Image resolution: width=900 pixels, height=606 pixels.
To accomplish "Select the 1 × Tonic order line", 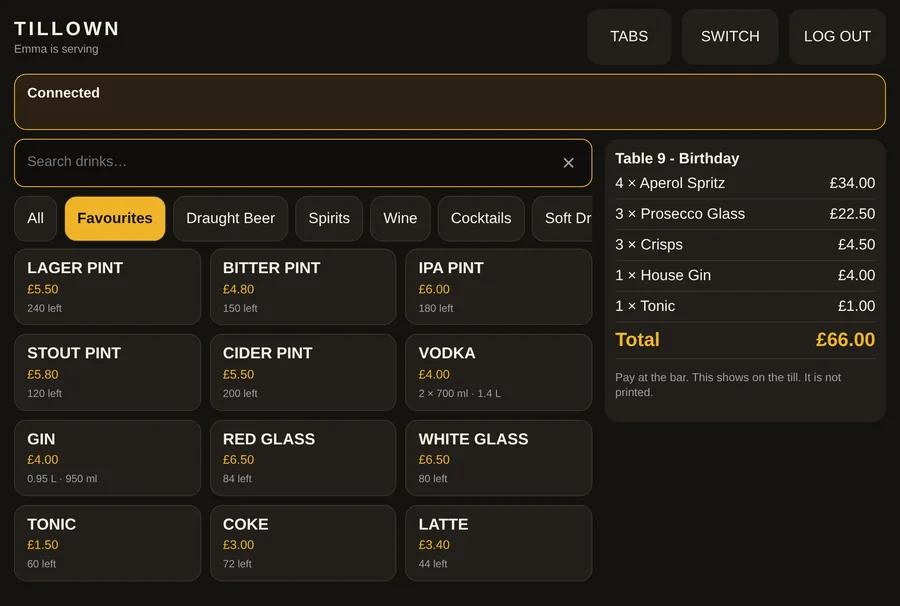I will pyautogui.click(x=745, y=306).
